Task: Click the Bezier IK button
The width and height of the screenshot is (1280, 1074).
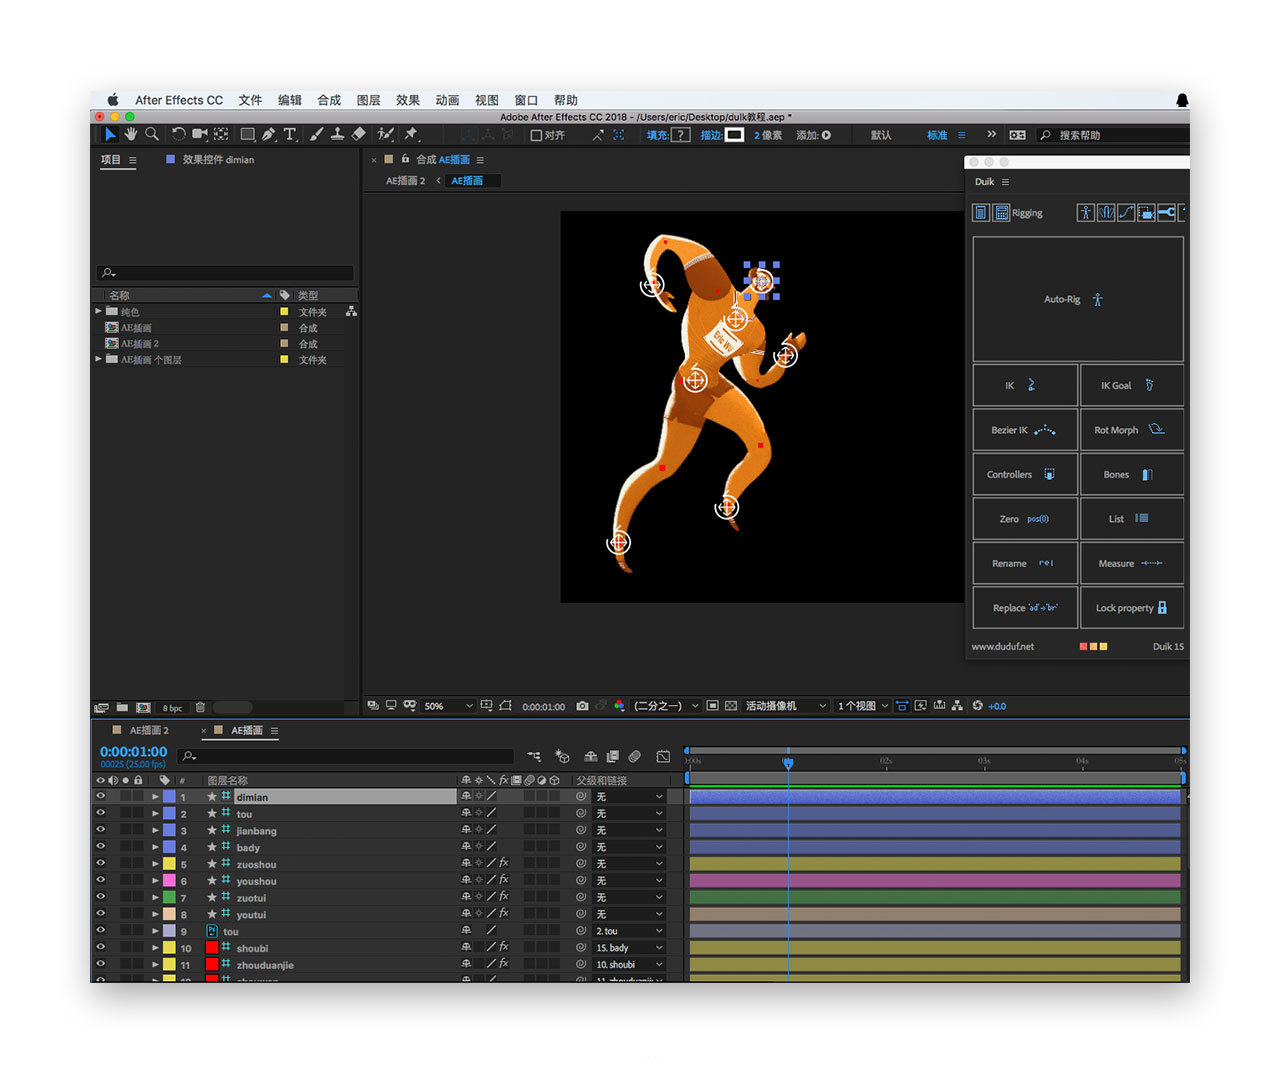Action: [1025, 430]
